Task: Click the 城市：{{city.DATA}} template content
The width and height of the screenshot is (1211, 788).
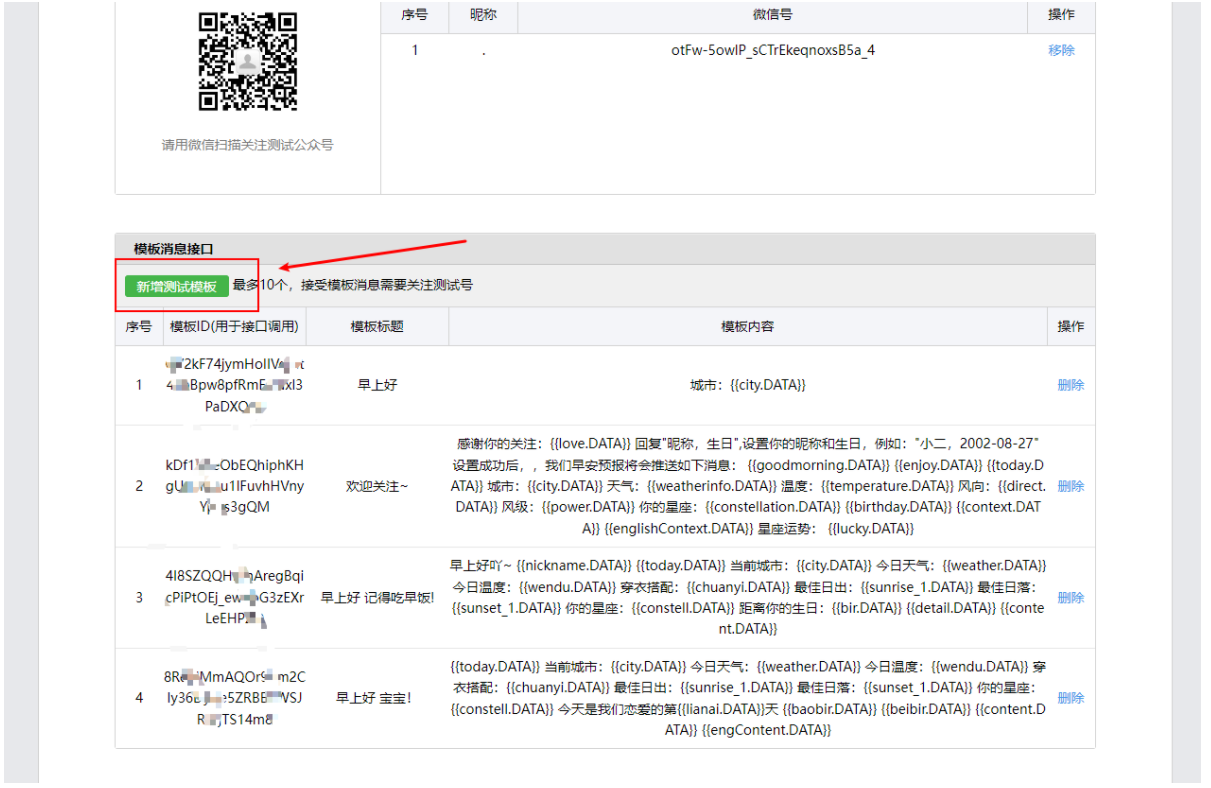Action: [x=747, y=385]
